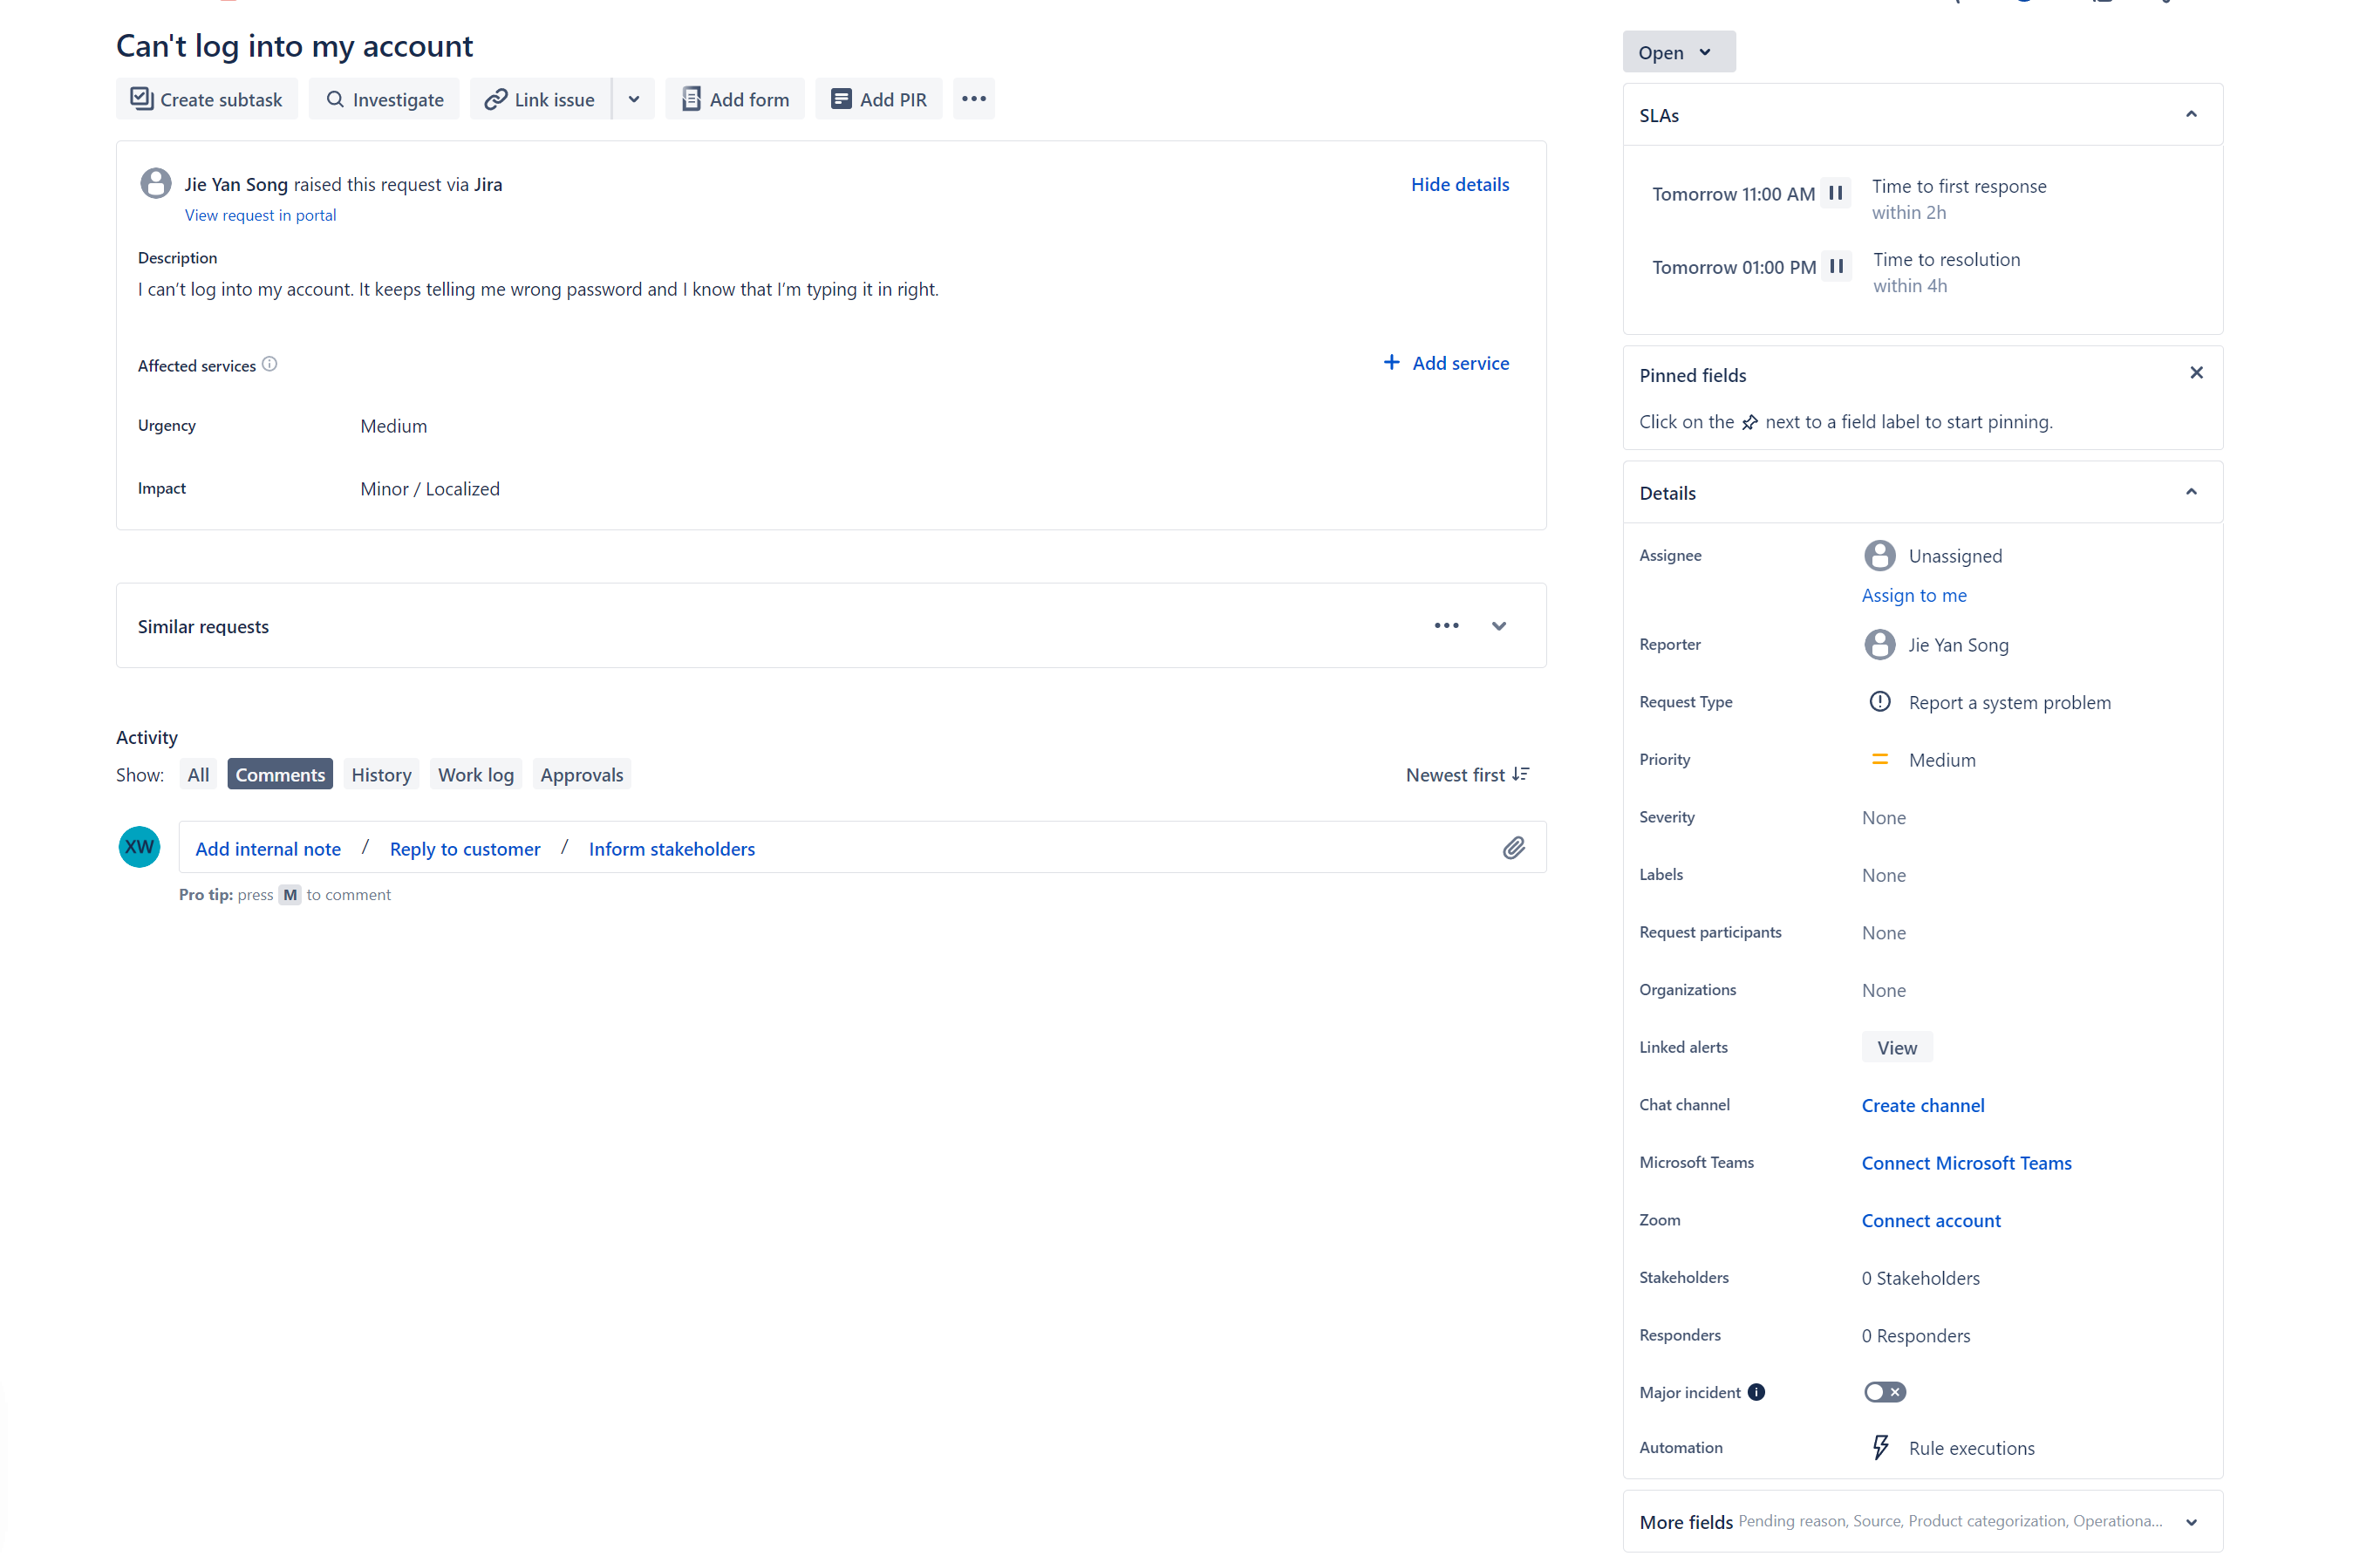Show All activity
This screenshot has width=2380, height=1563.
(x=198, y=774)
